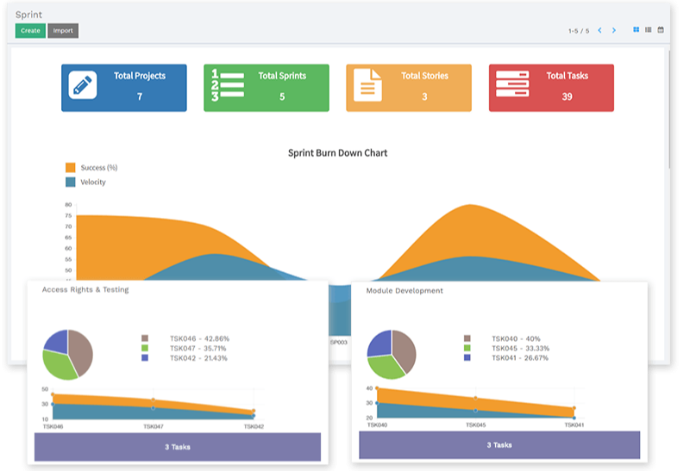This screenshot has height=471, width=690.
Task: Open 3 Tasks bar under Access Rights & Testing
Action: pyautogui.click(x=176, y=446)
